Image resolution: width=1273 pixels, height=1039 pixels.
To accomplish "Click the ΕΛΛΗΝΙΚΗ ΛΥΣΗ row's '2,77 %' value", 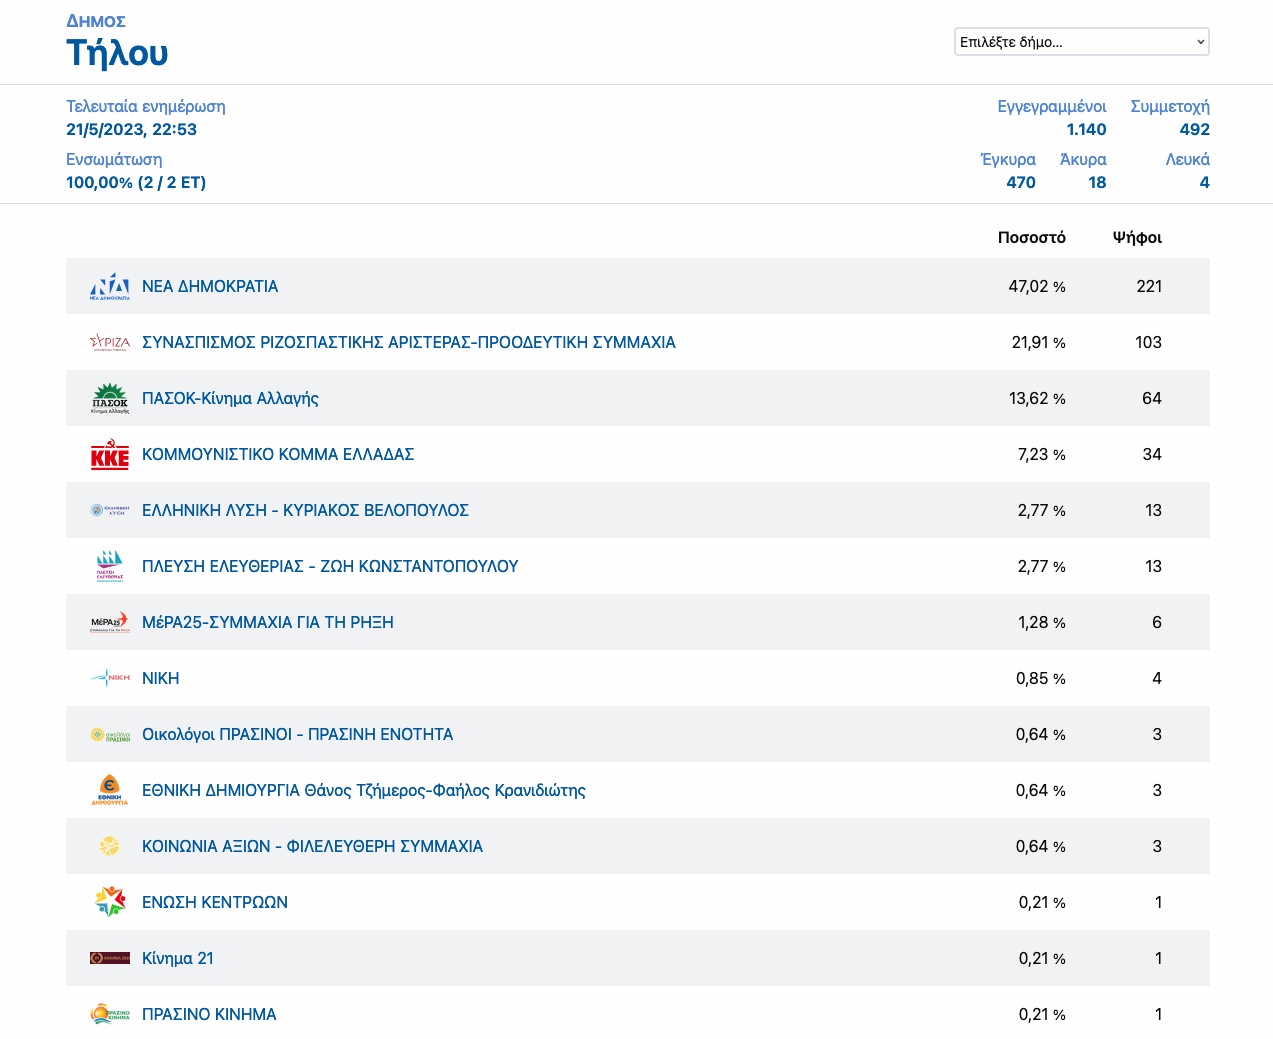I will [1042, 510].
